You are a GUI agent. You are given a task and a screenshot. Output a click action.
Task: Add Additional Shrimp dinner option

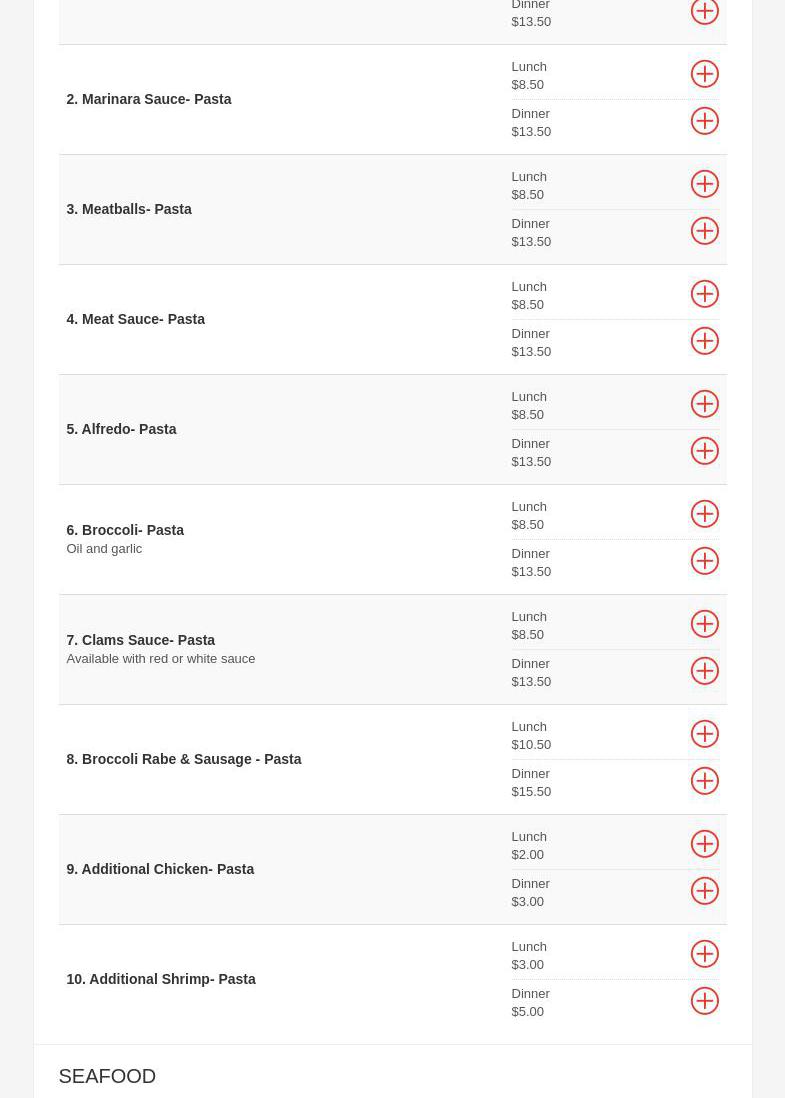coord(704,1001)
